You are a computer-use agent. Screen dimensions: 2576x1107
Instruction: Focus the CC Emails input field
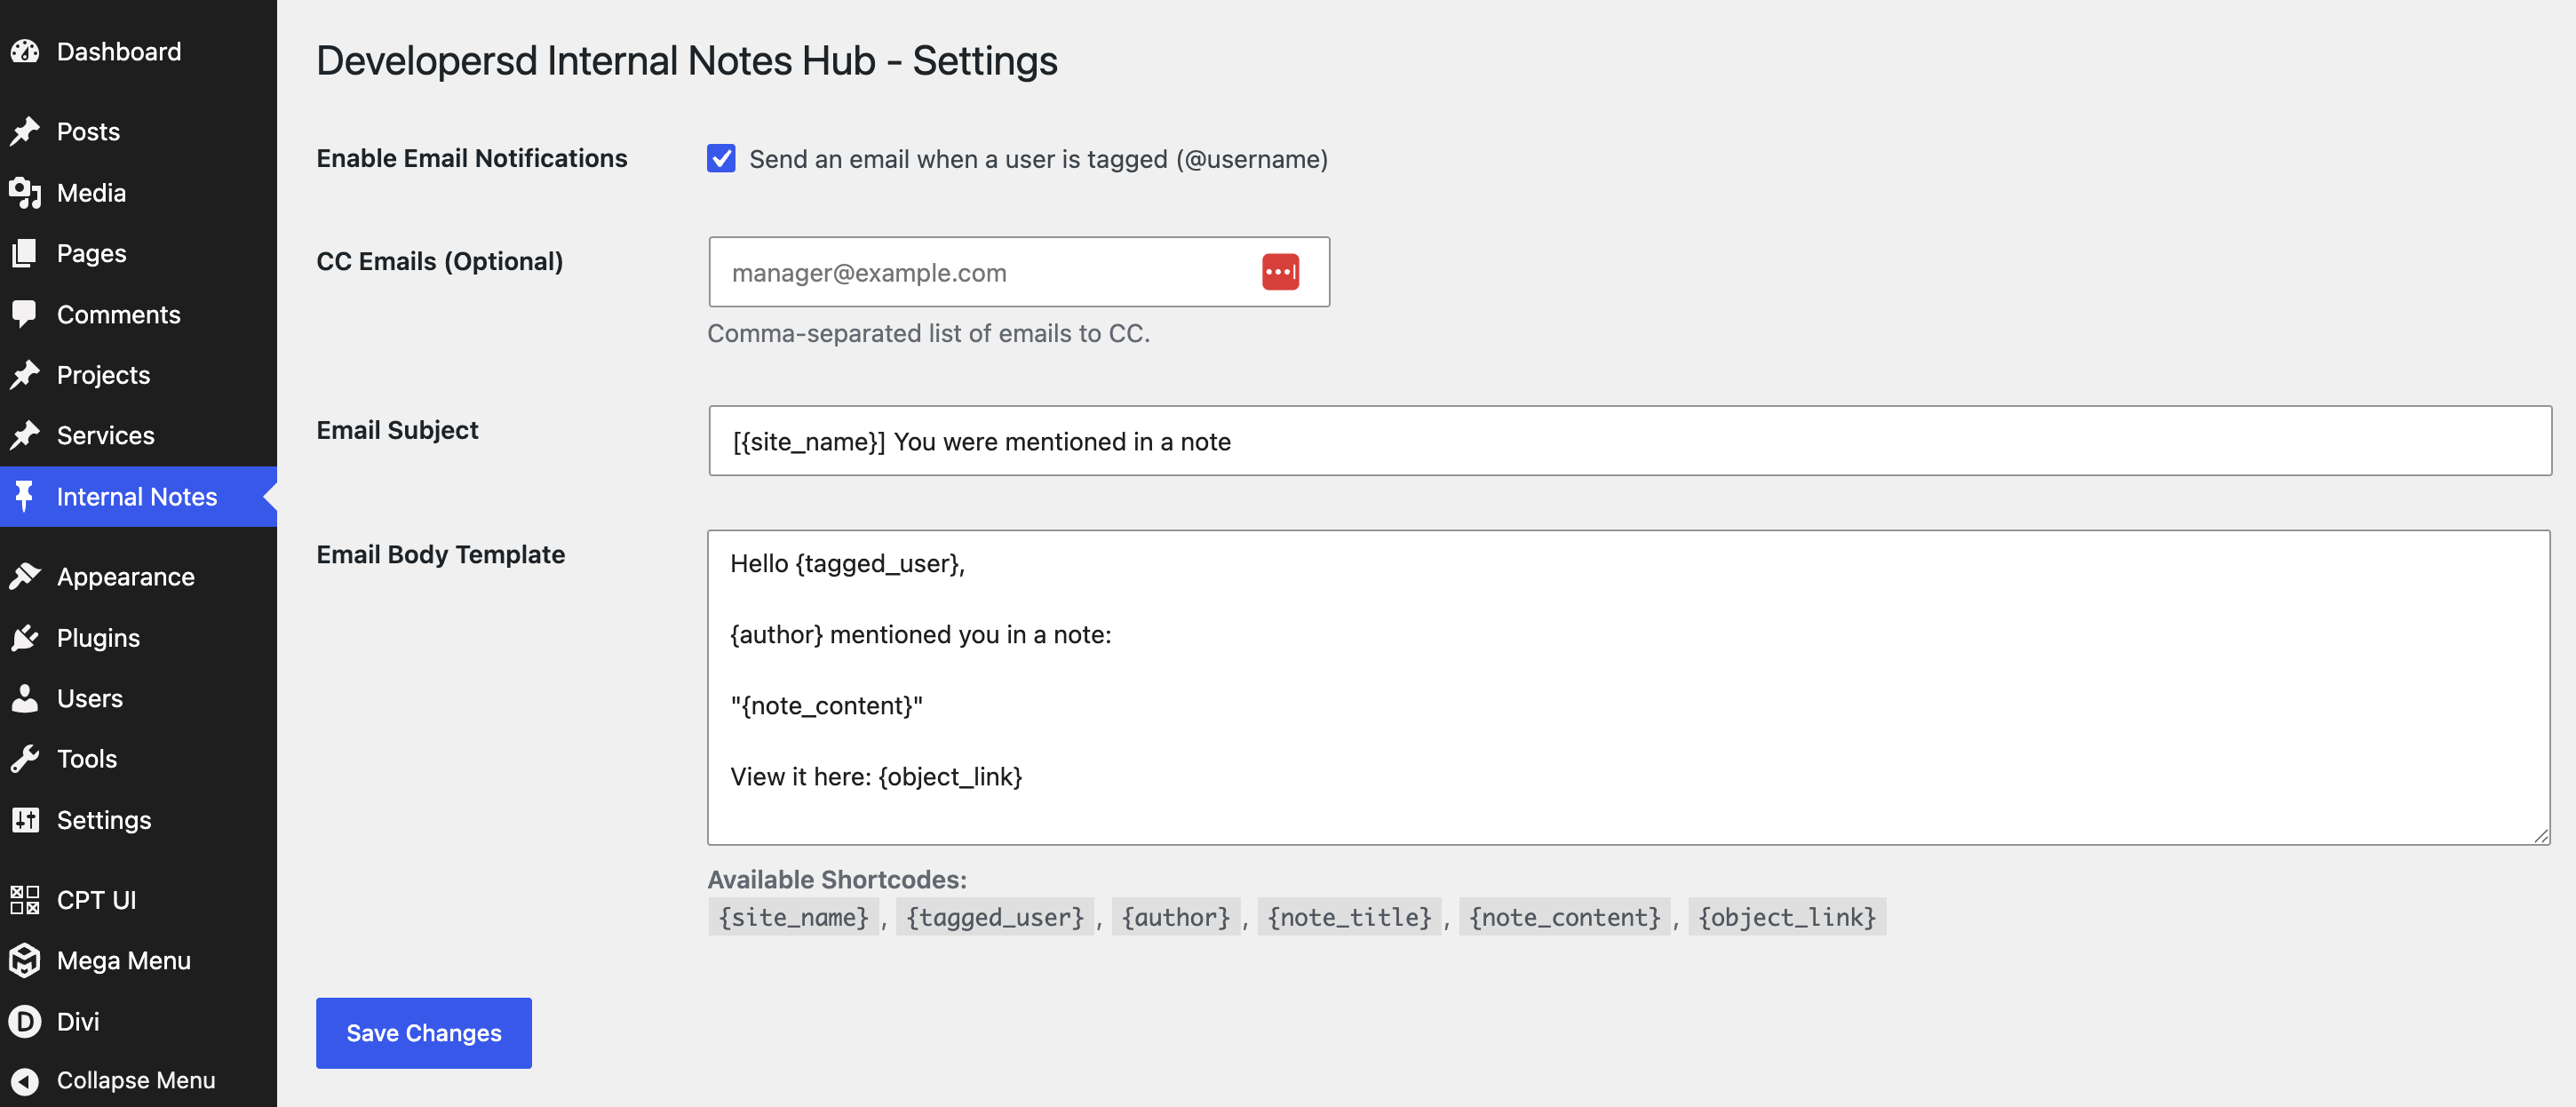[x=1019, y=272]
